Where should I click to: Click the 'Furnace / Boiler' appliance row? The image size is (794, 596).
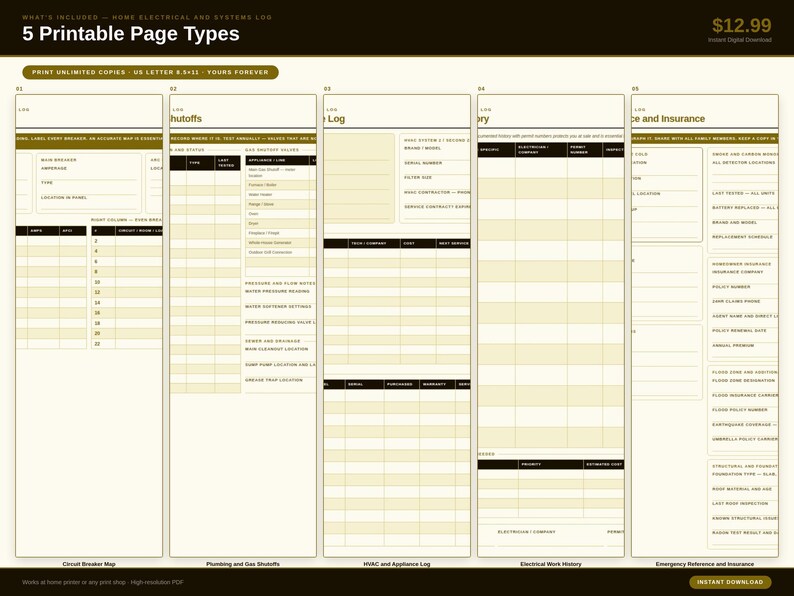coord(280,185)
